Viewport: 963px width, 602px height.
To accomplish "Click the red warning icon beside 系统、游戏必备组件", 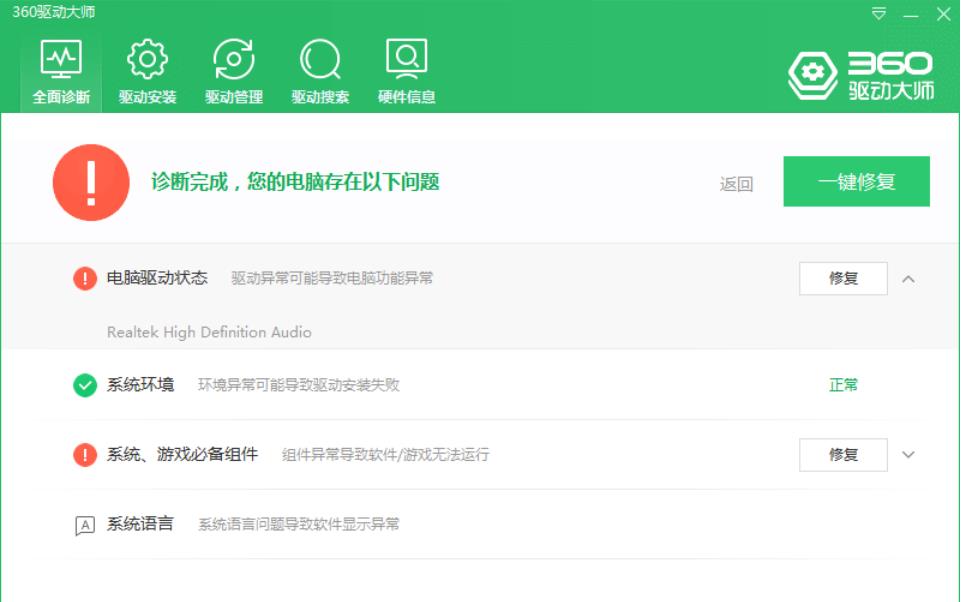I will pyautogui.click(x=85, y=455).
